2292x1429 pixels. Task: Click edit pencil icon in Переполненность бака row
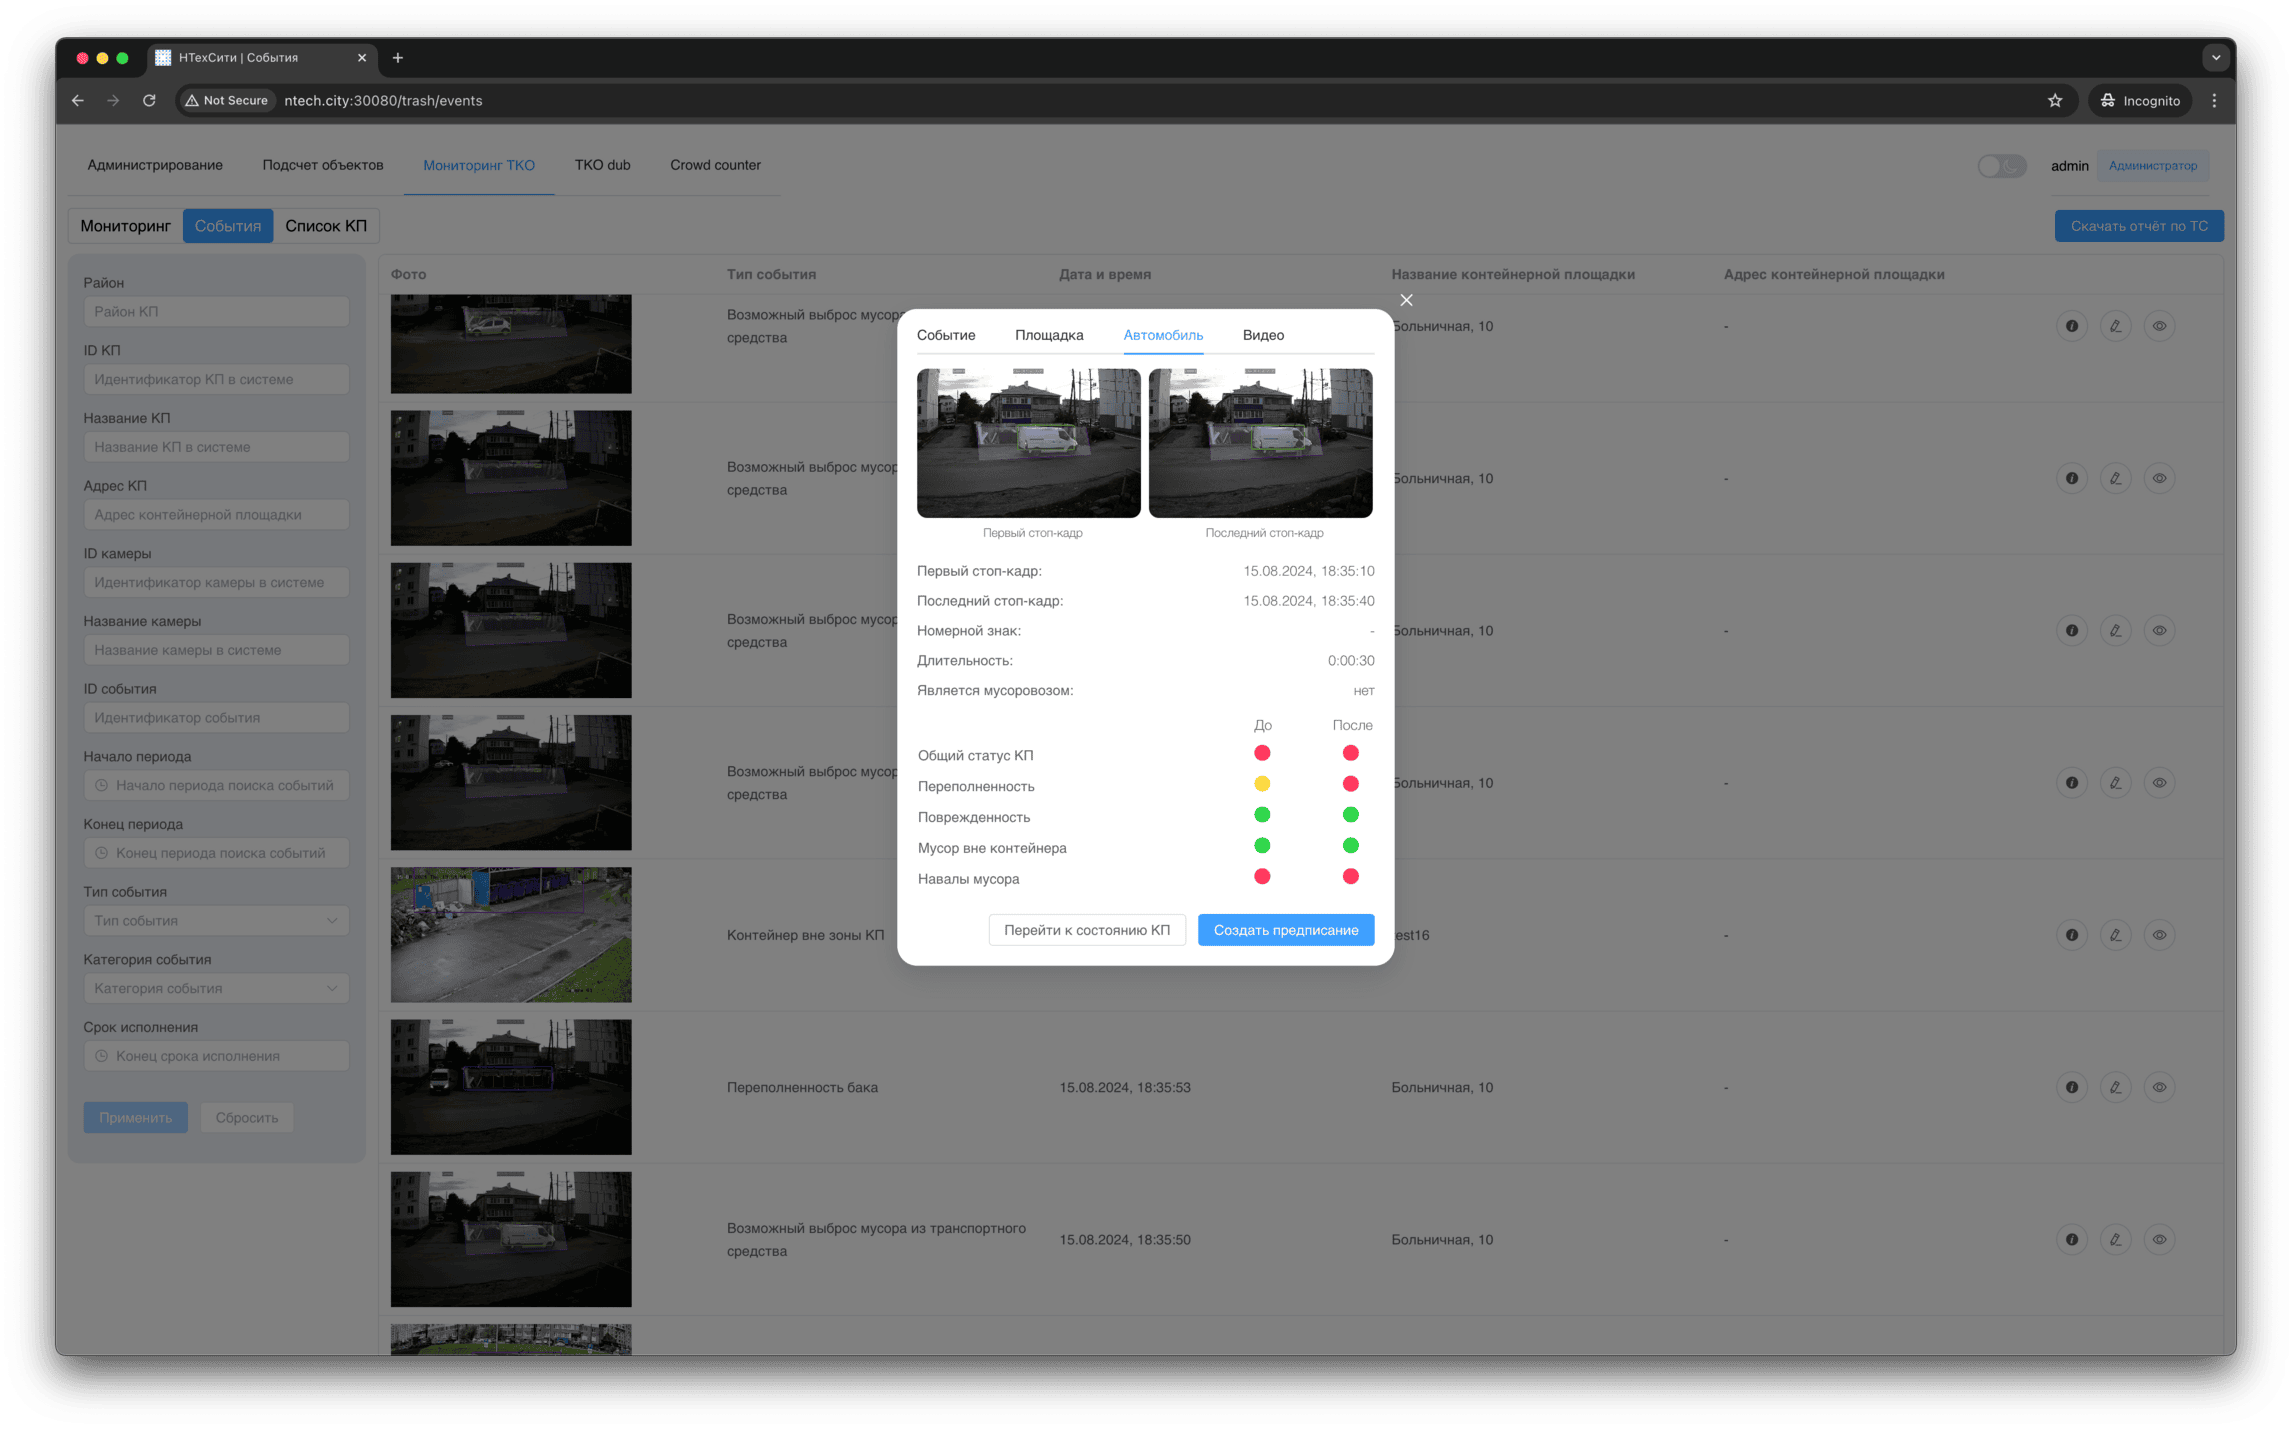click(2115, 1087)
